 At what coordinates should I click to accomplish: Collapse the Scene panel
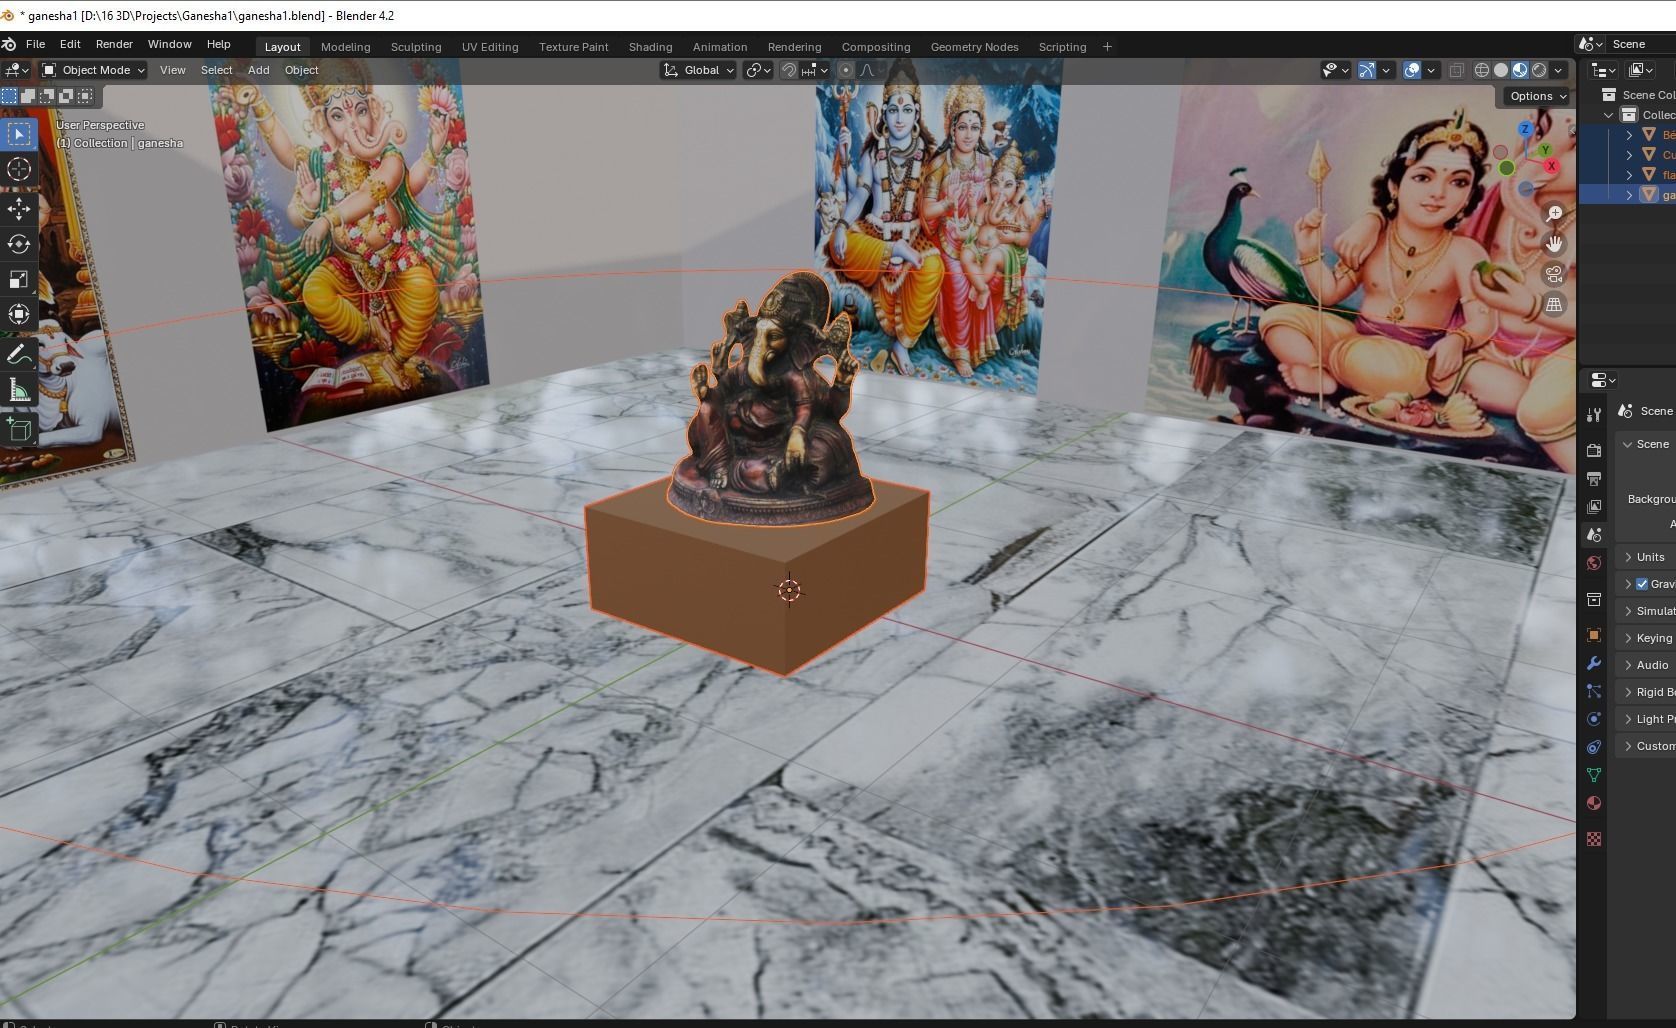point(1645,444)
